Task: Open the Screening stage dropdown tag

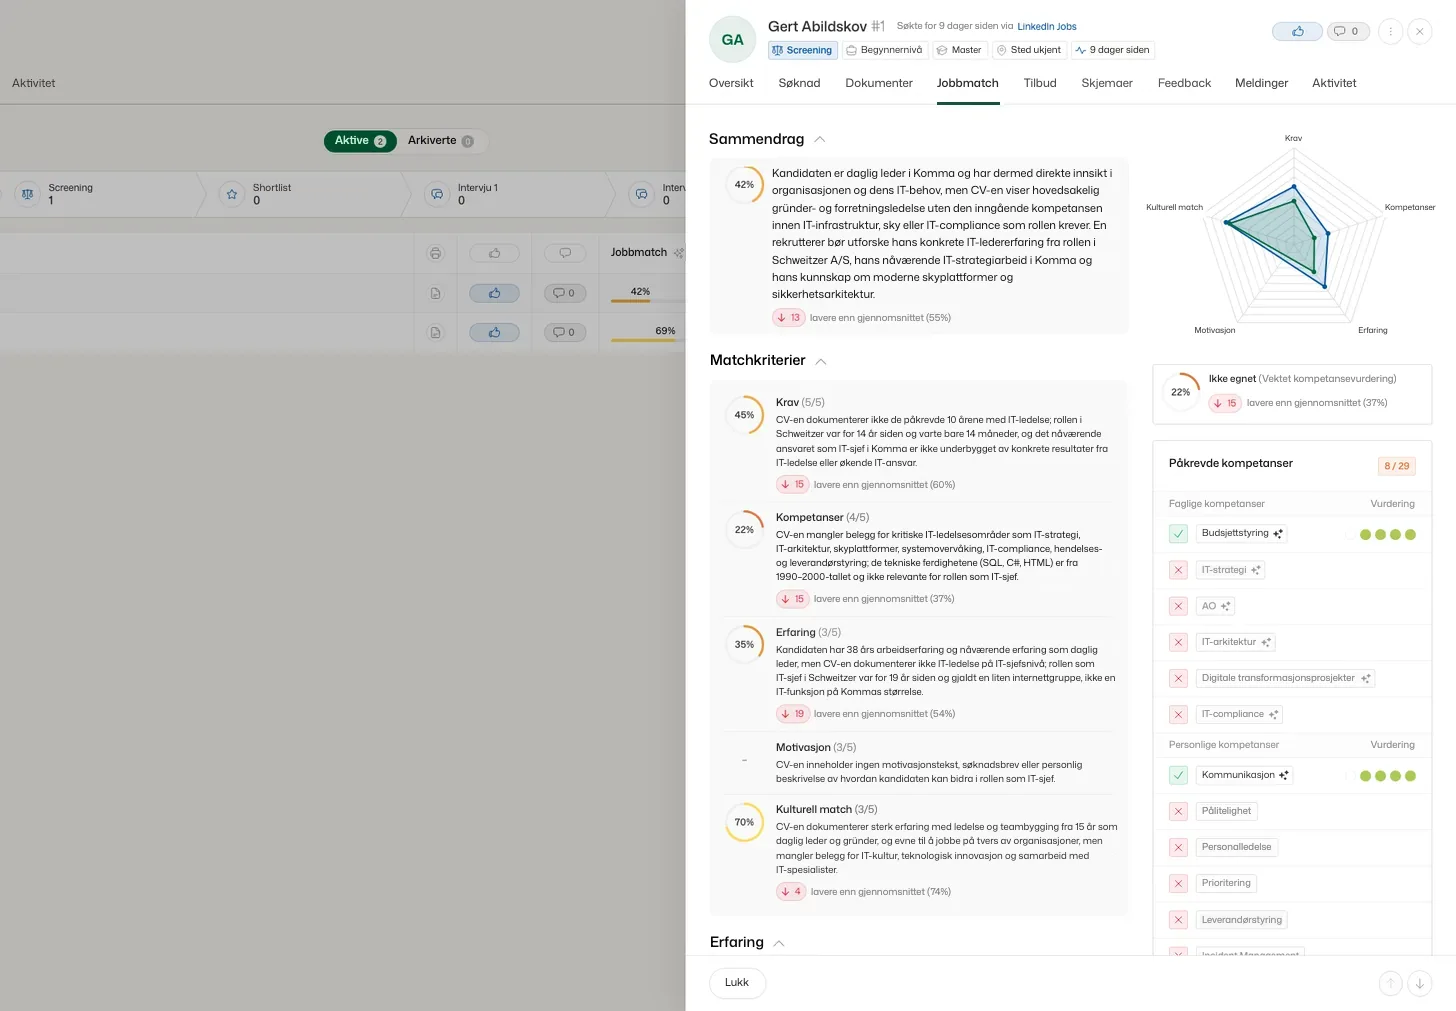Action: click(802, 50)
